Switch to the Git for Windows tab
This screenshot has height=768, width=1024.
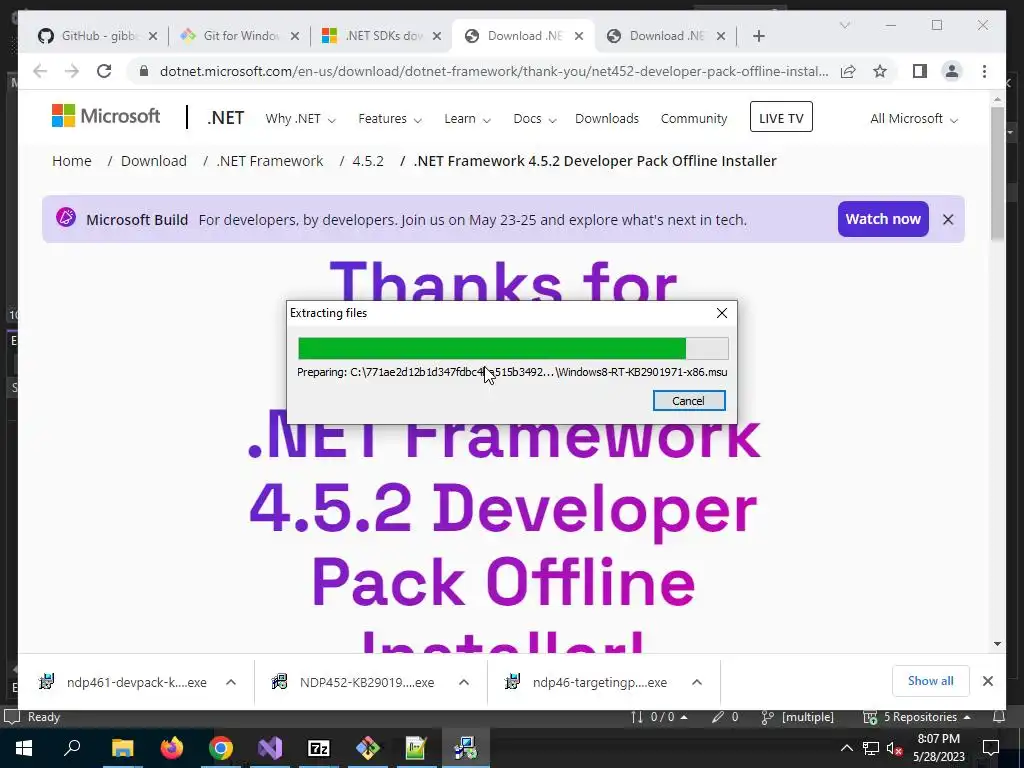240,36
